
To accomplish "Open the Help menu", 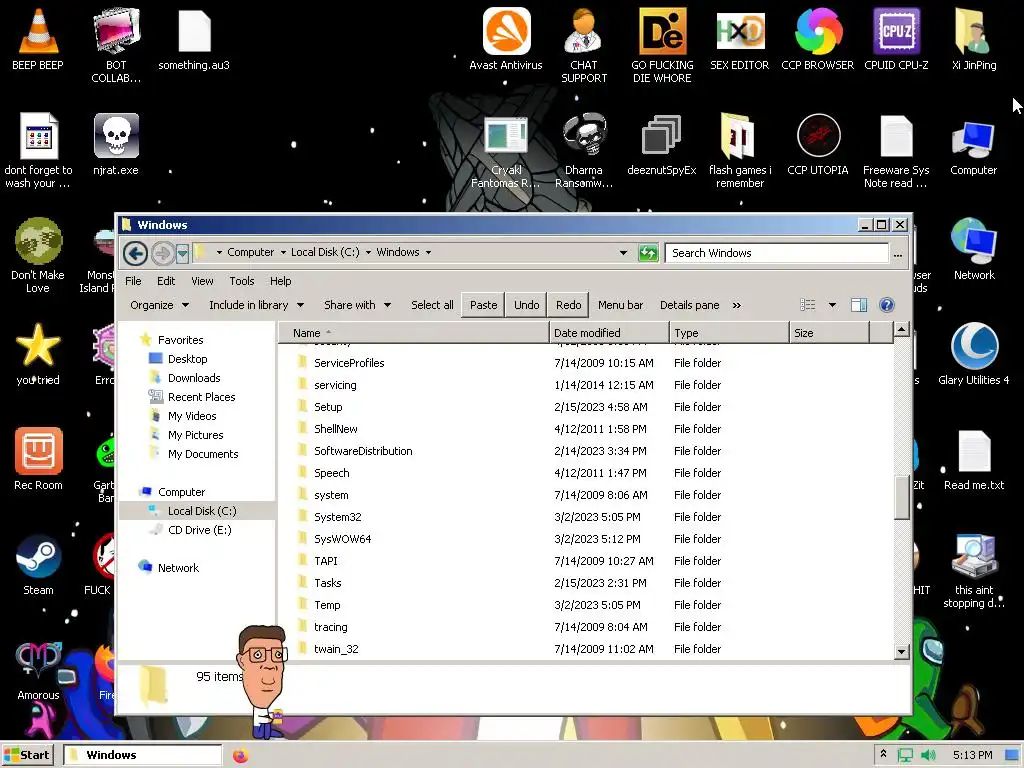I will pyautogui.click(x=281, y=281).
